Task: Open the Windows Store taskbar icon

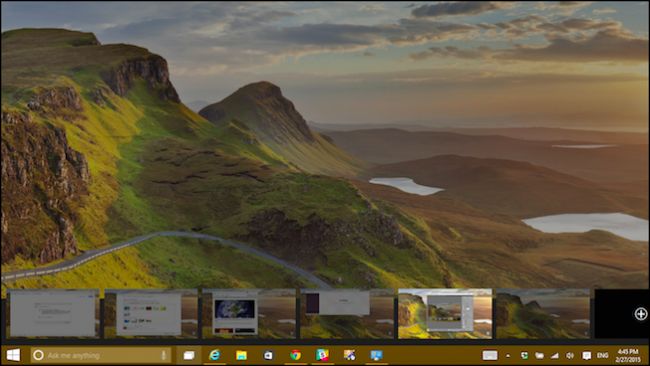Action: pyautogui.click(x=268, y=355)
